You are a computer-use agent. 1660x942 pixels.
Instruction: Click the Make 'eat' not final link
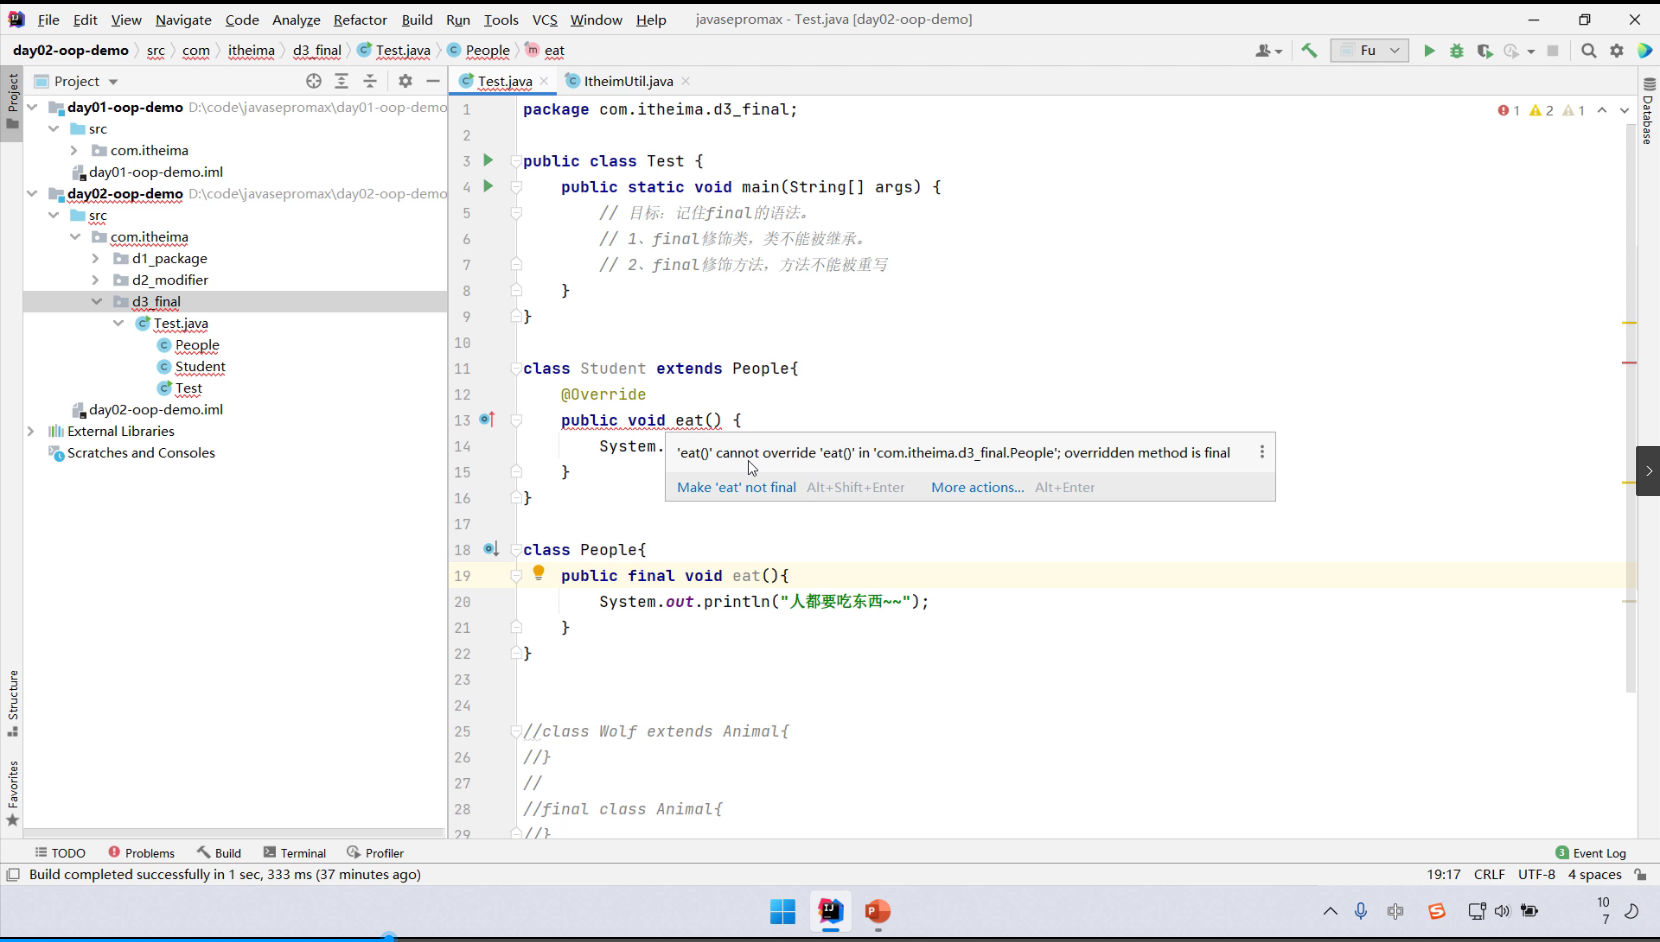(736, 488)
